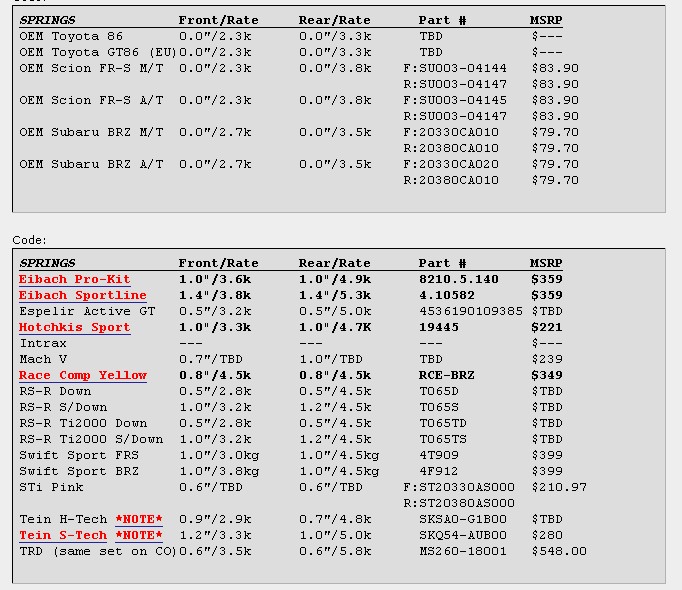
Task: Click Race Comp part number RCE-BRZ
Action: click(x=447, y=375)
